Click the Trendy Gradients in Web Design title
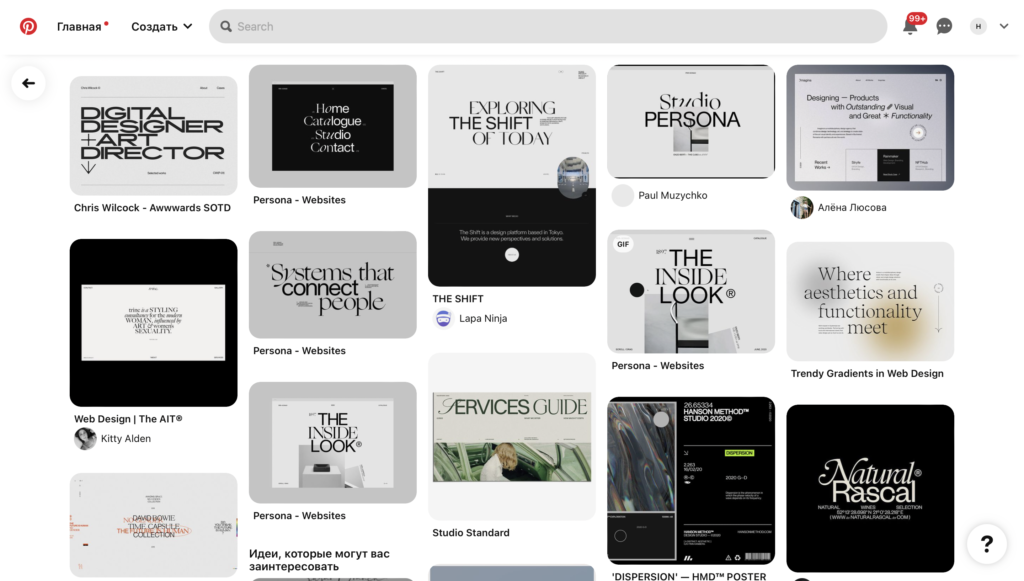 [x=867, y=373]
